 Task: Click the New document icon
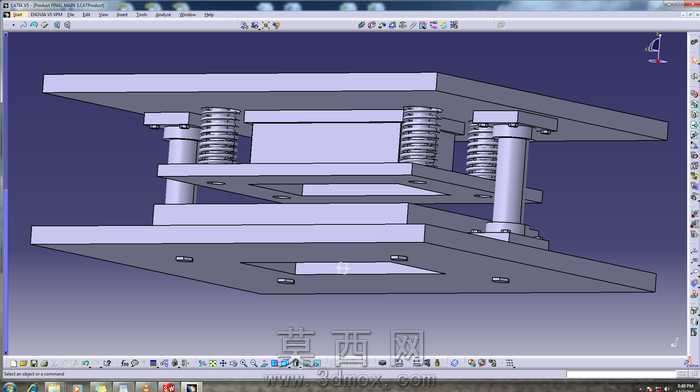(x=13, y=363)
